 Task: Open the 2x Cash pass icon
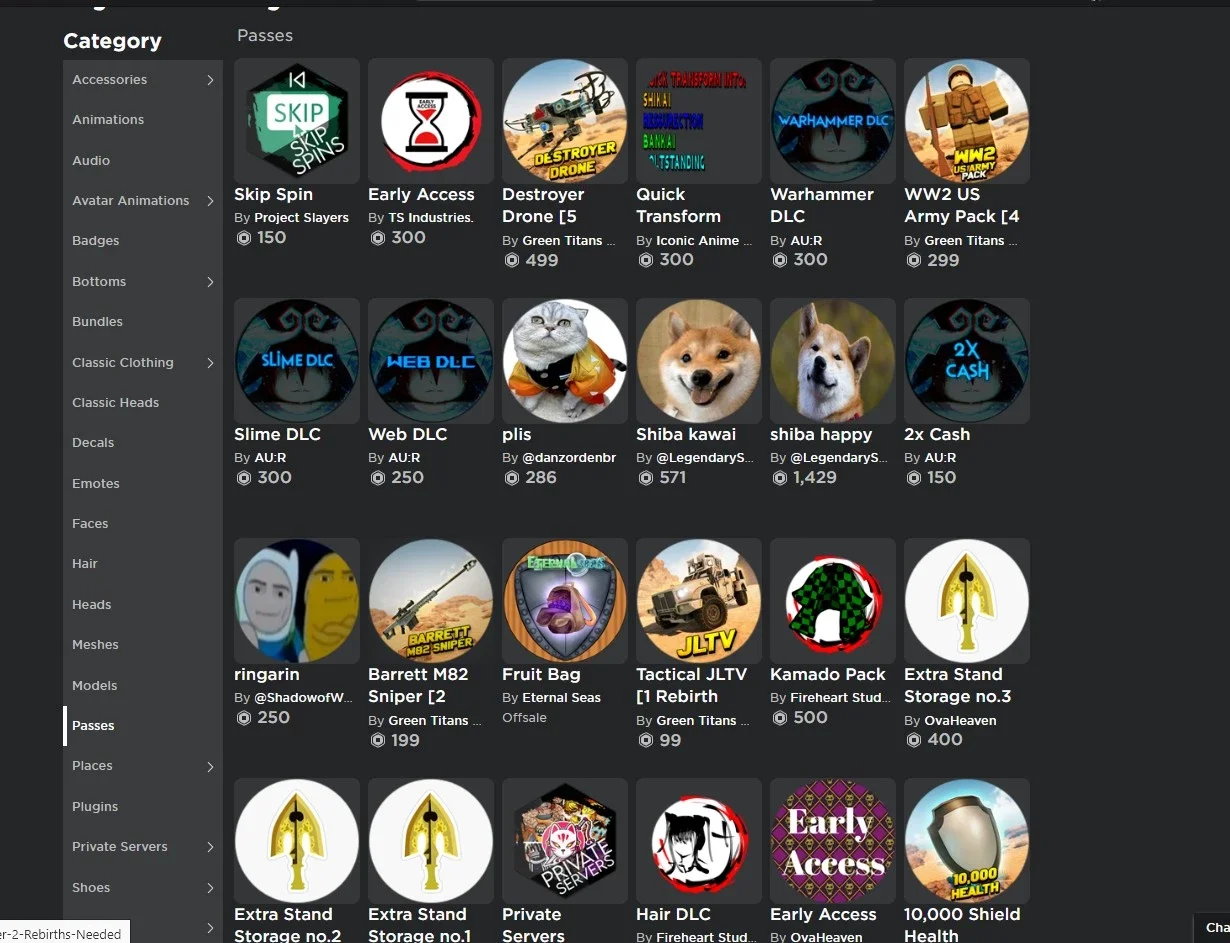tap(967, 361)
